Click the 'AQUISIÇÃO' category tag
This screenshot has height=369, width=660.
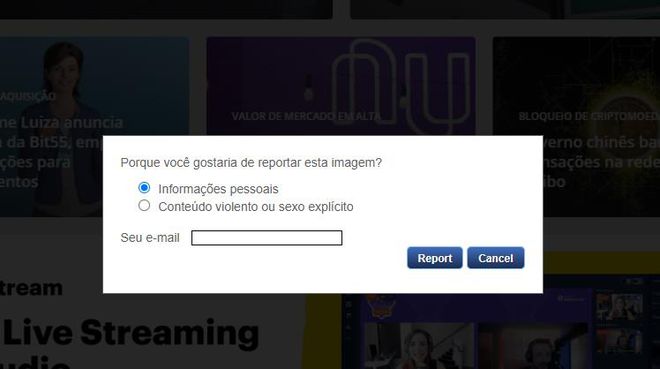click(28, 96)
